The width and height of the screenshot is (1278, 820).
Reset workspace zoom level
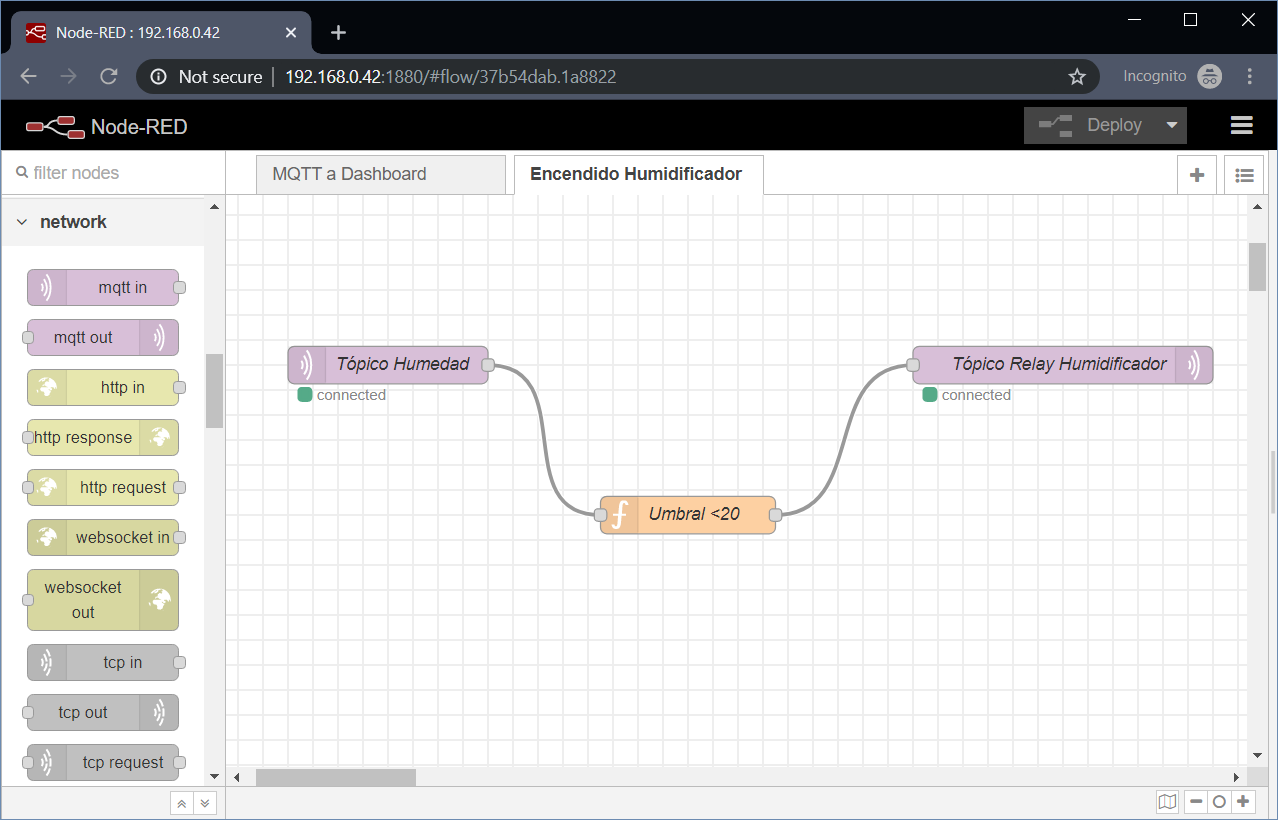[x=1219, y=801]
